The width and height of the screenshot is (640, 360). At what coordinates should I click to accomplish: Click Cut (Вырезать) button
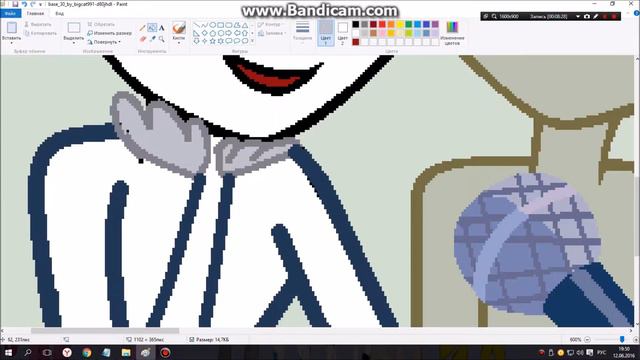point(38,24)
